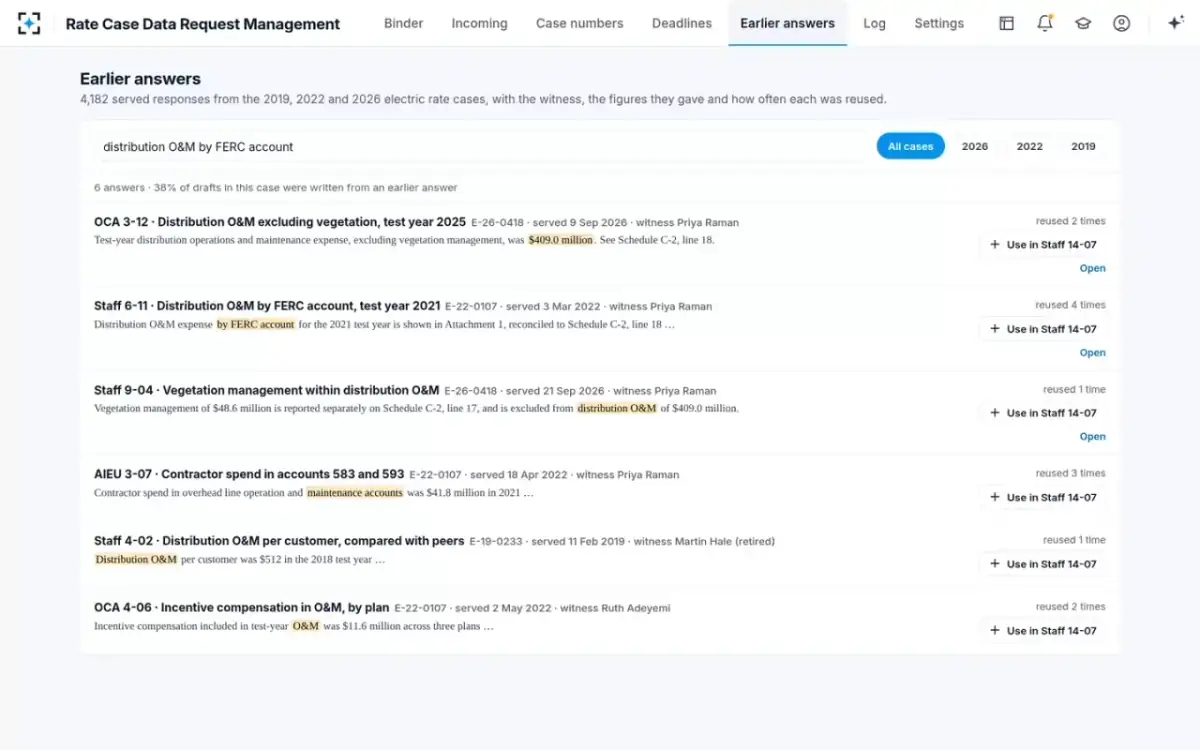Click the 'reused 4 times' label
The height and width of the screenshot is (750, 1200).
[1070, 305]
